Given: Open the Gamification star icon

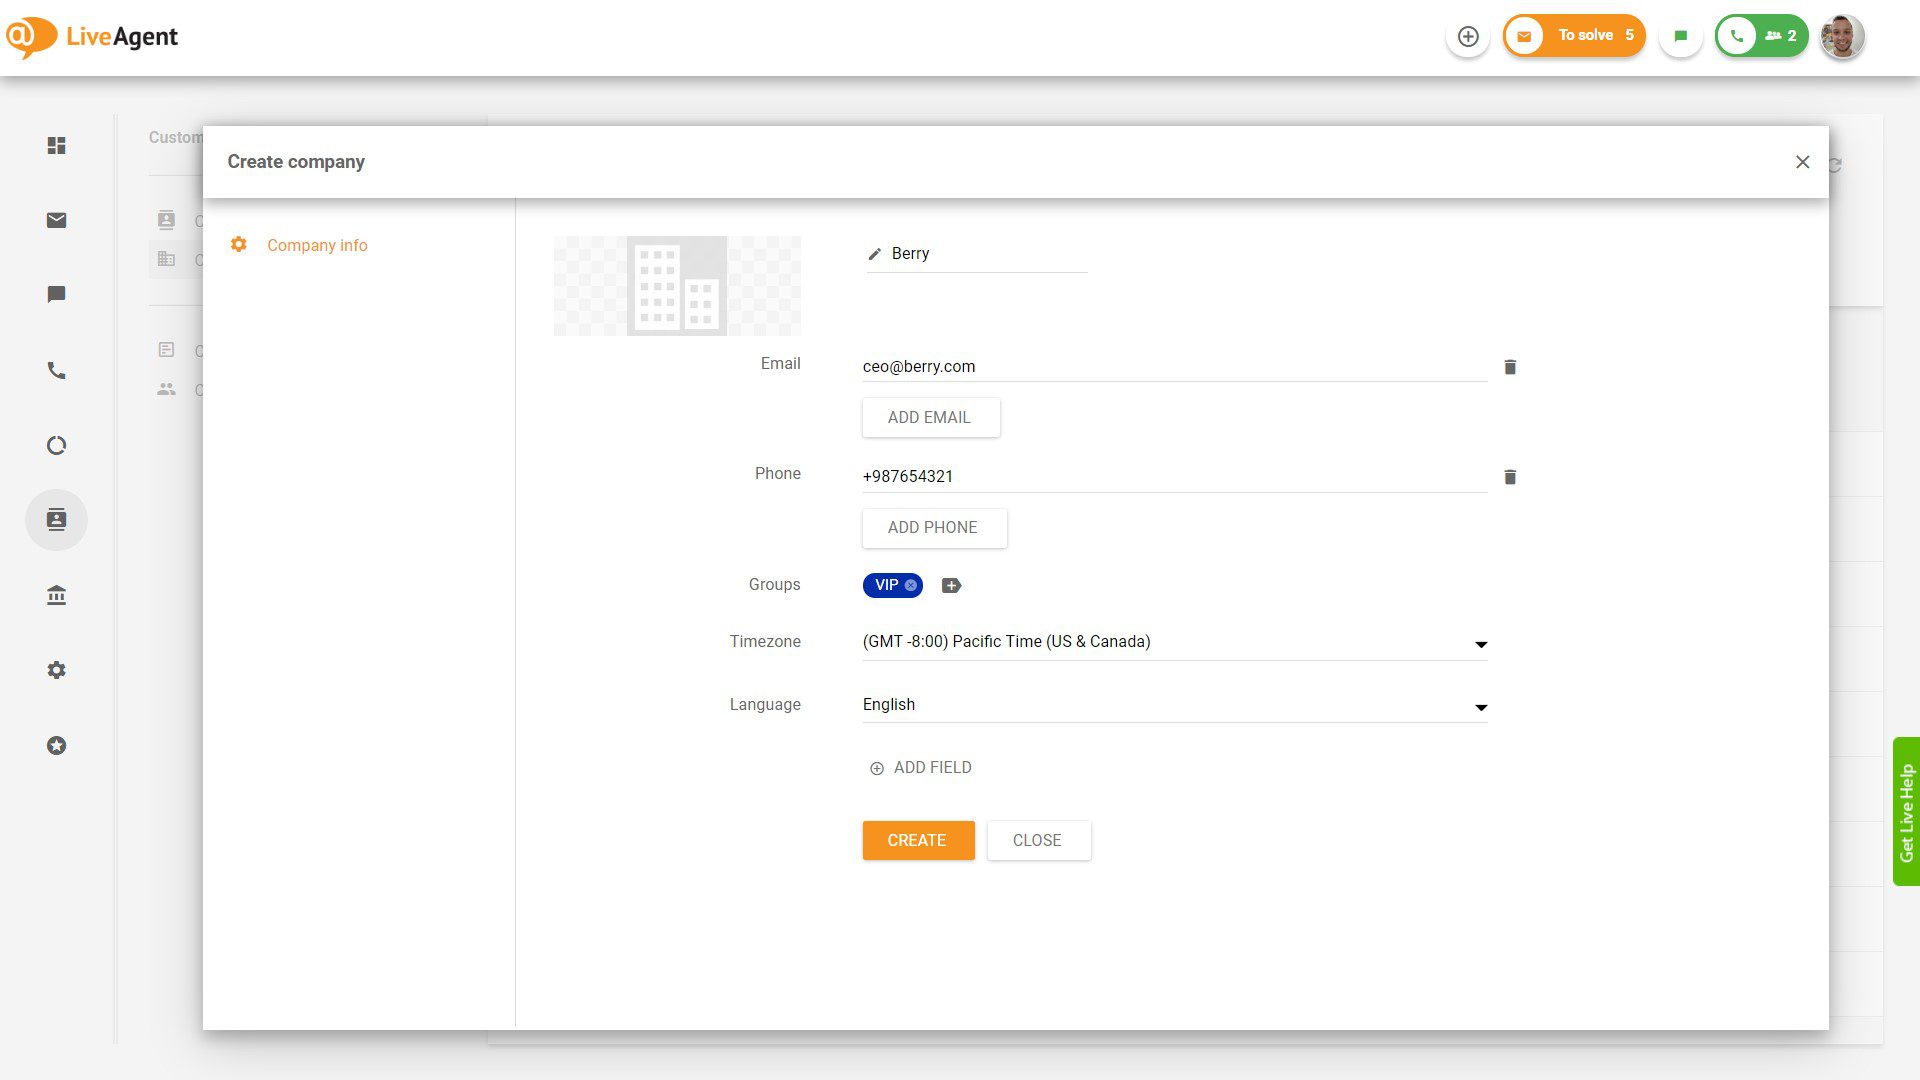Looking at the screenshot, I should (57, 745).
